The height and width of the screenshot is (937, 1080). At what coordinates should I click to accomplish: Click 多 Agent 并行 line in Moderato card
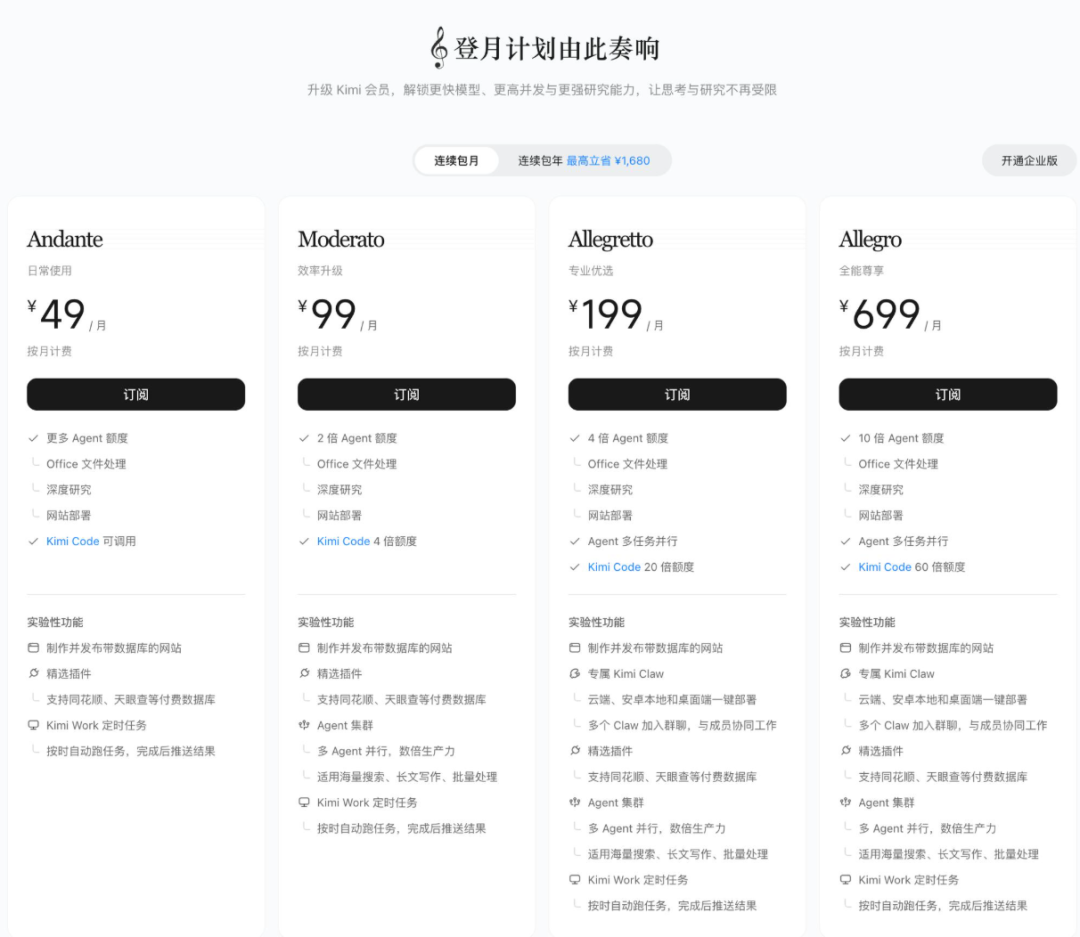pos(386,751)
